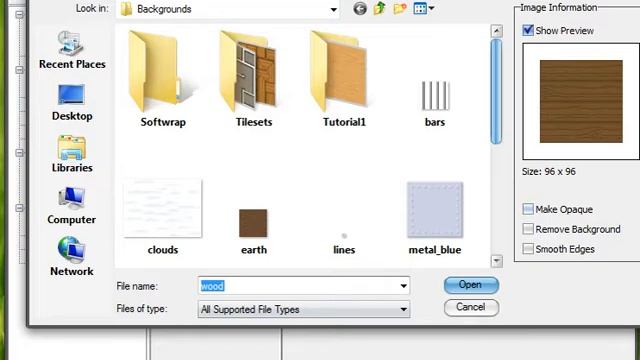Select the clouds image file

(162, 217)
